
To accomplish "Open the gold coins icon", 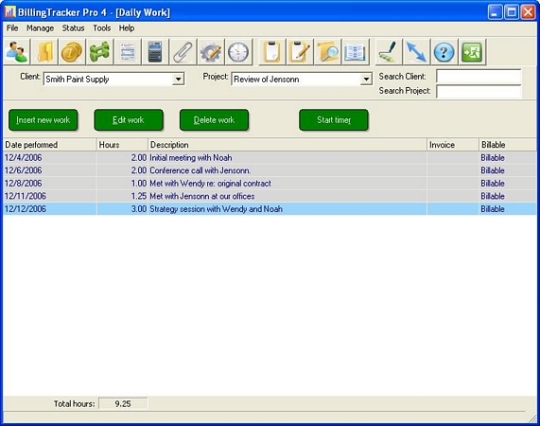I will point(72,52).
